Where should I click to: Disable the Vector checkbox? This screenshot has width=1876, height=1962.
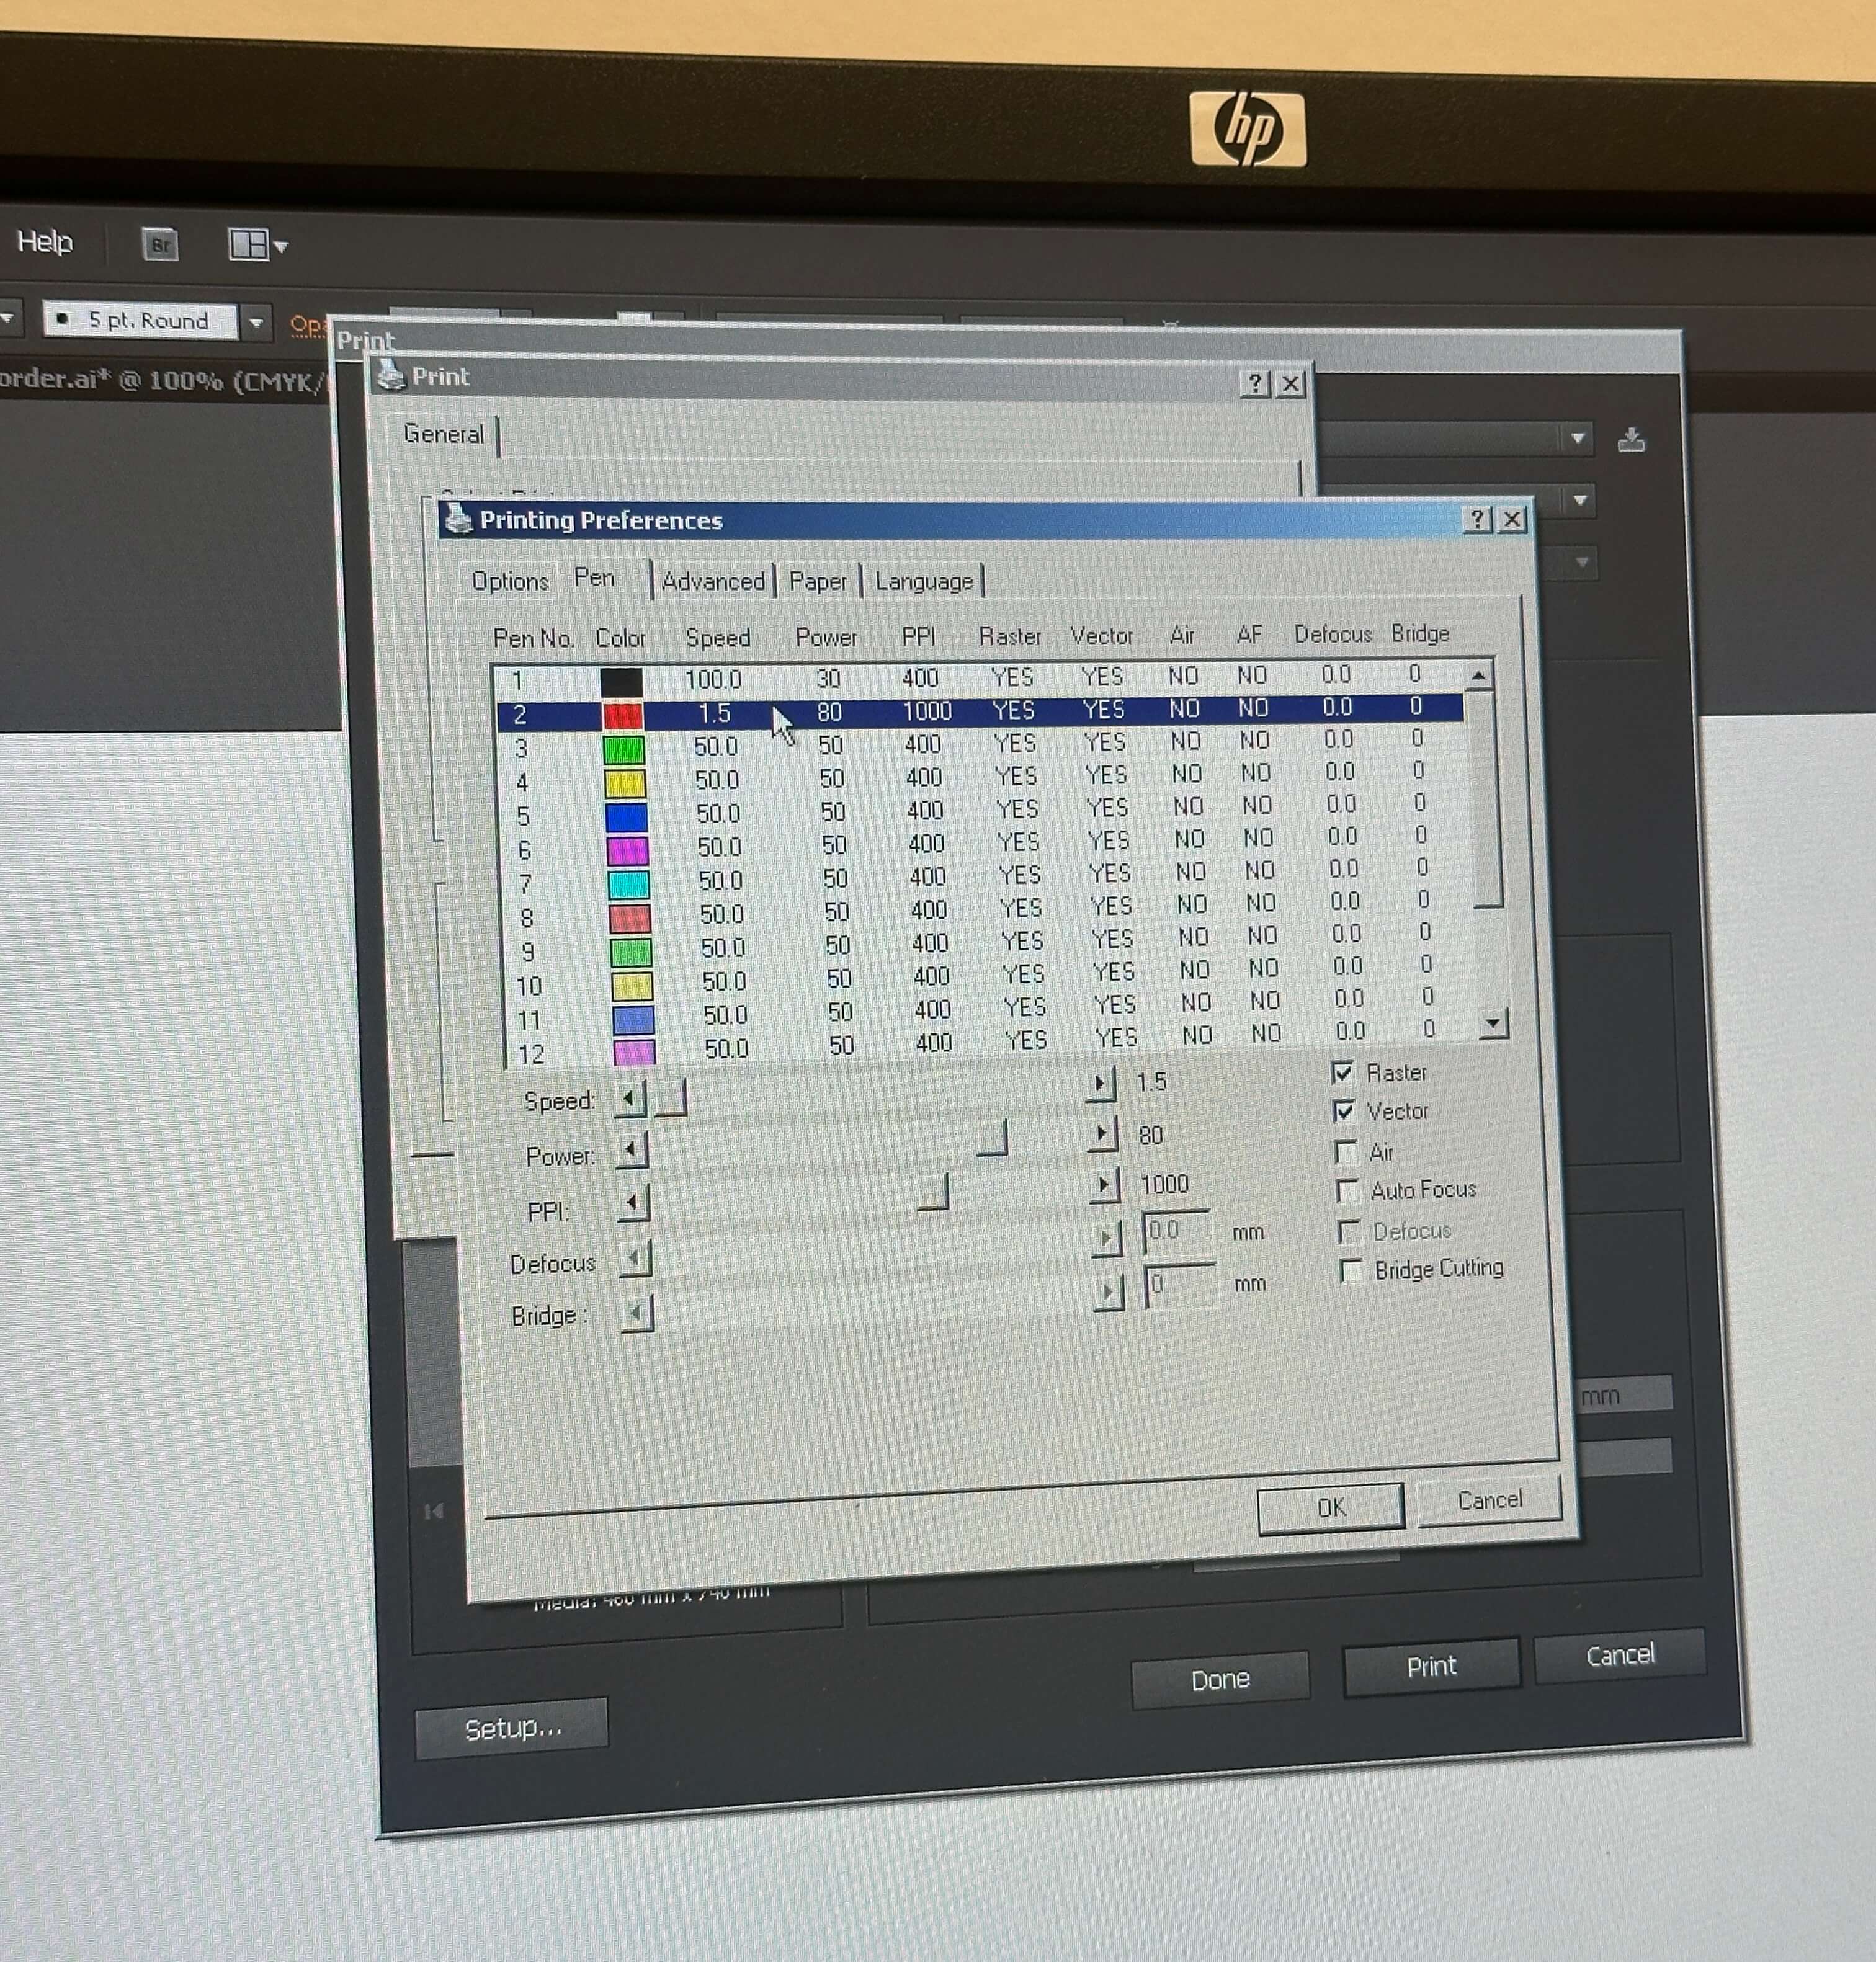pos(1345,1112)
